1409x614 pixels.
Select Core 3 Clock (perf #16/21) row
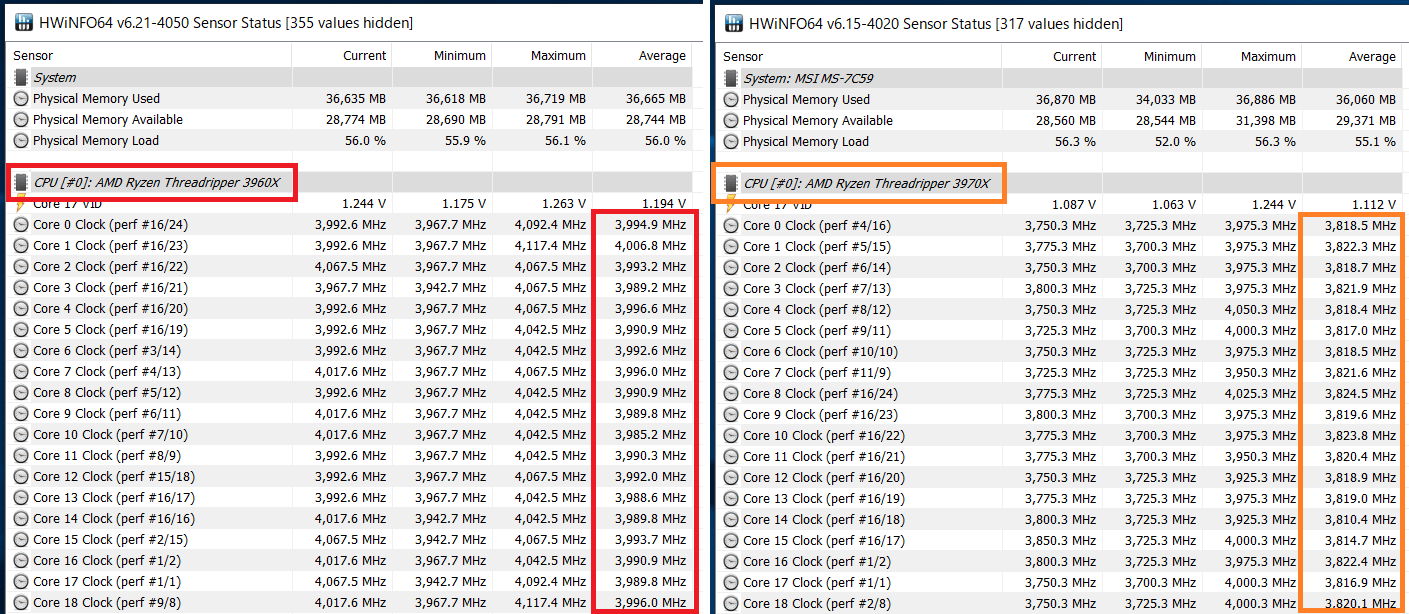click(349, 287)
